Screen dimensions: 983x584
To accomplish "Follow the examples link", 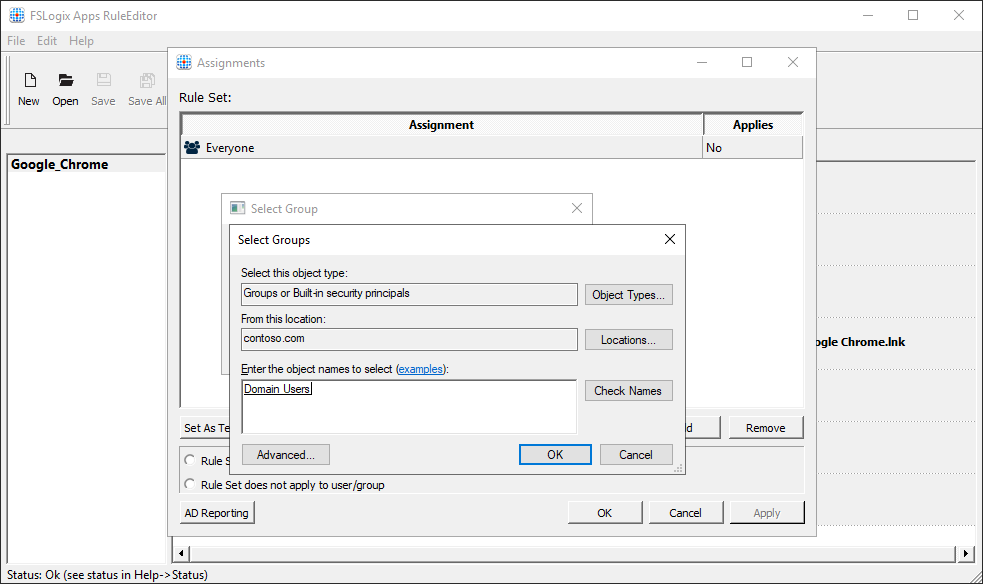I will 421,369.
